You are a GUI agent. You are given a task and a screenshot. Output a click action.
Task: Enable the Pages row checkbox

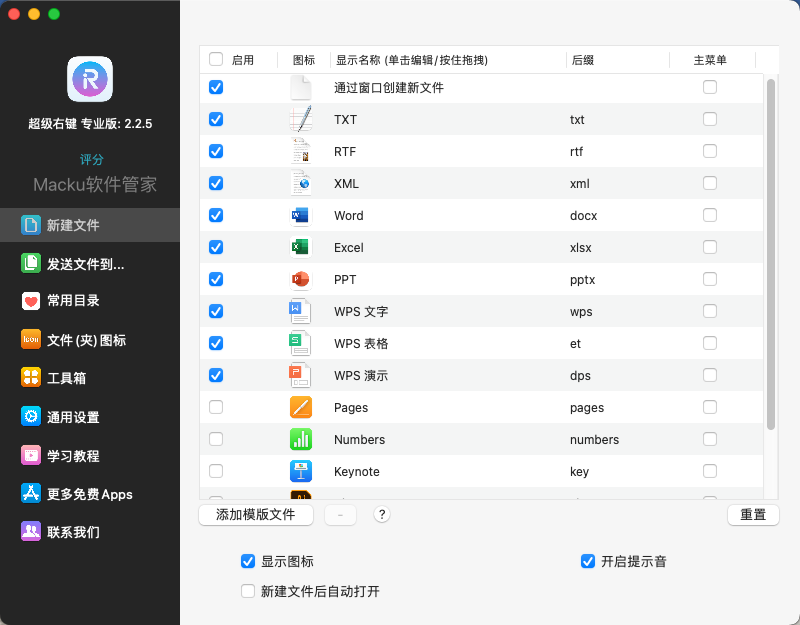(x=216, y=407)
